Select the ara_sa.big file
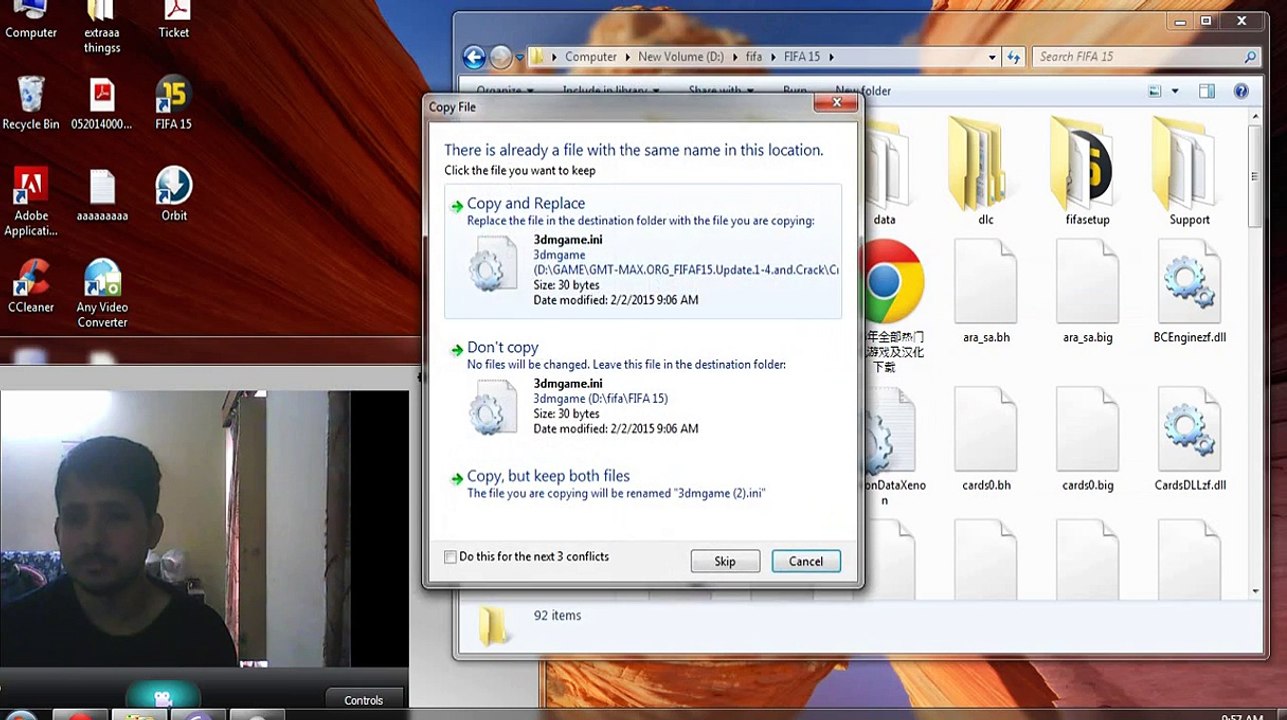Screen dimensions: 1287x720 point(1087,292)
